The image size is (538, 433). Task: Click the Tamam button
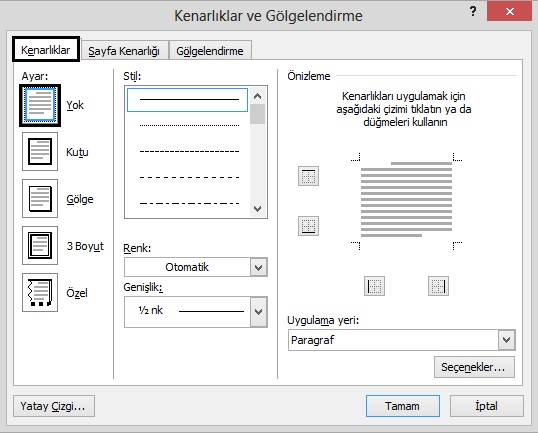[402, 406]
